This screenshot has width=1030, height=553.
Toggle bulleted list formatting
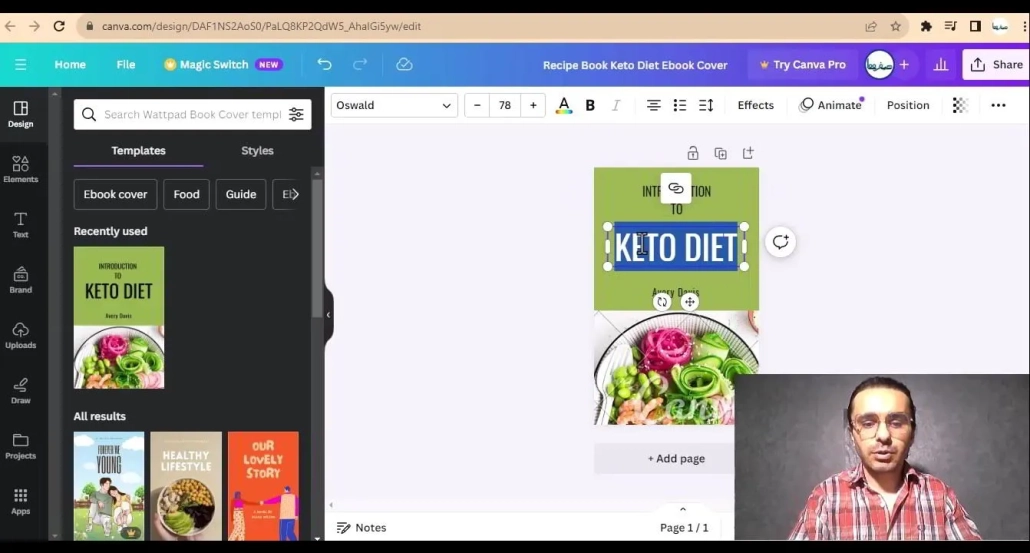pos(680,105)
